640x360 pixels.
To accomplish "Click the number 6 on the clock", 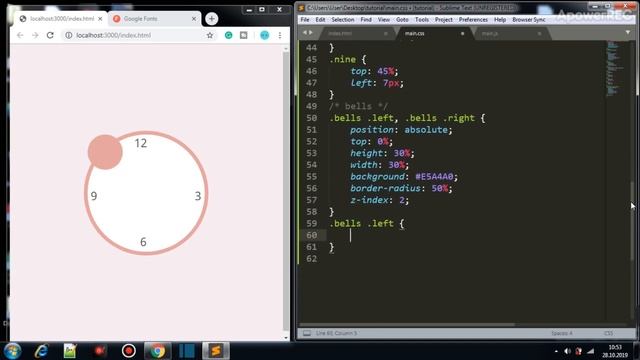I will 143,242.
